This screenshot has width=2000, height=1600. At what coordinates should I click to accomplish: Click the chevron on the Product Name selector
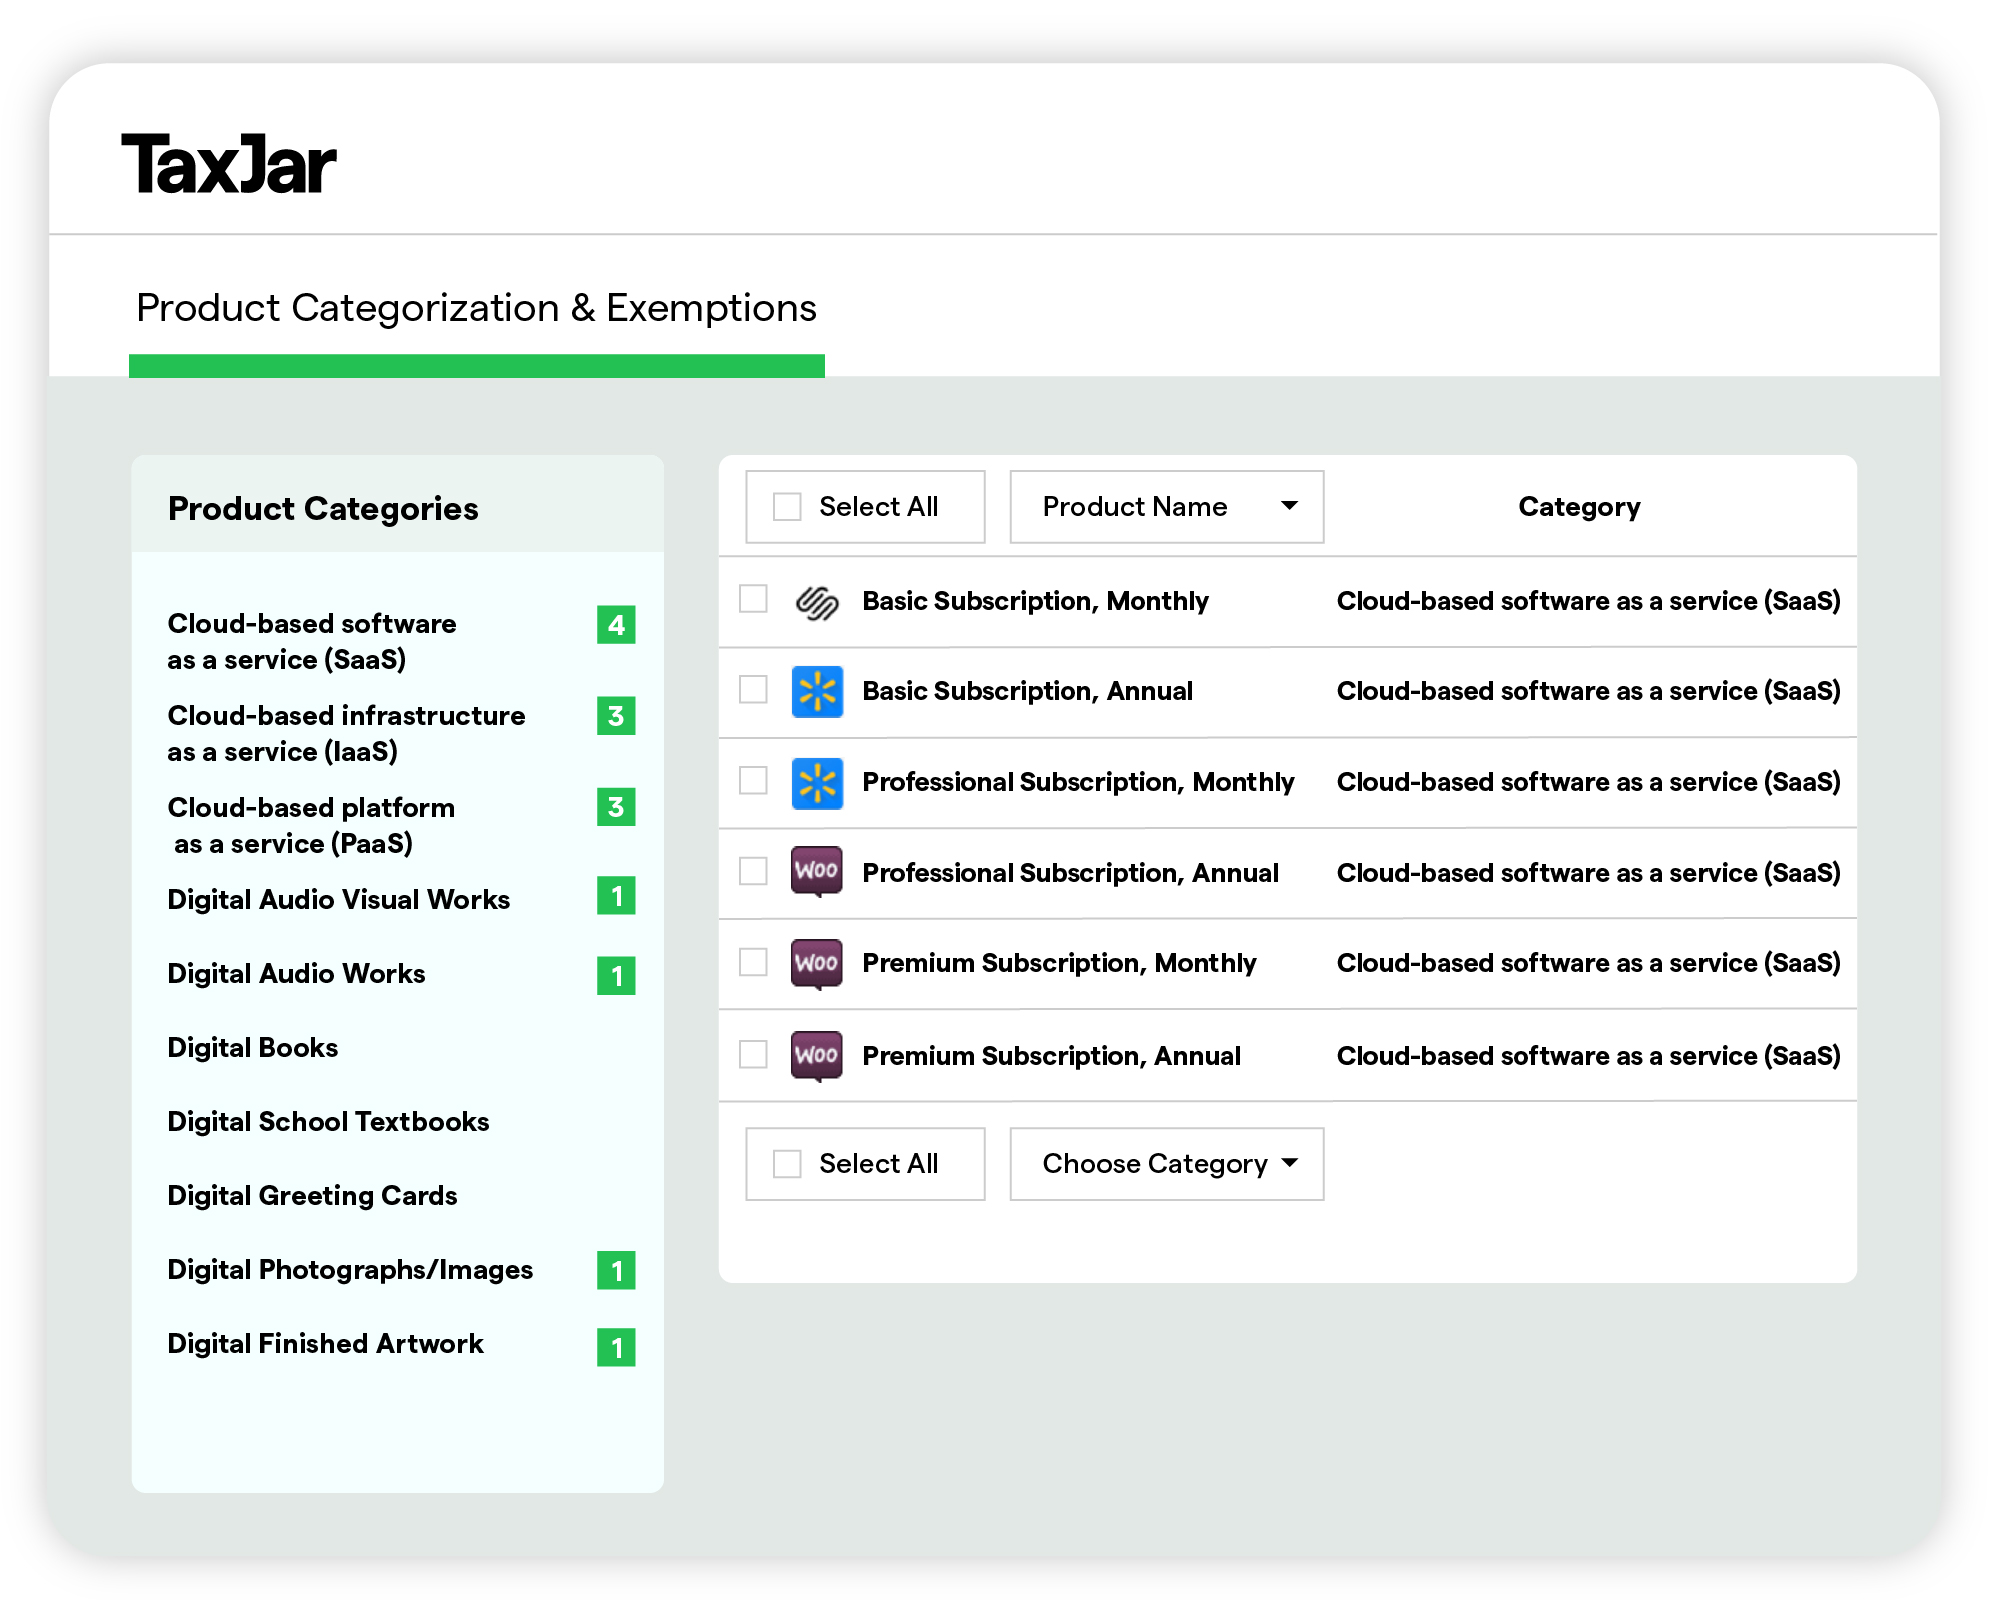1291,506
